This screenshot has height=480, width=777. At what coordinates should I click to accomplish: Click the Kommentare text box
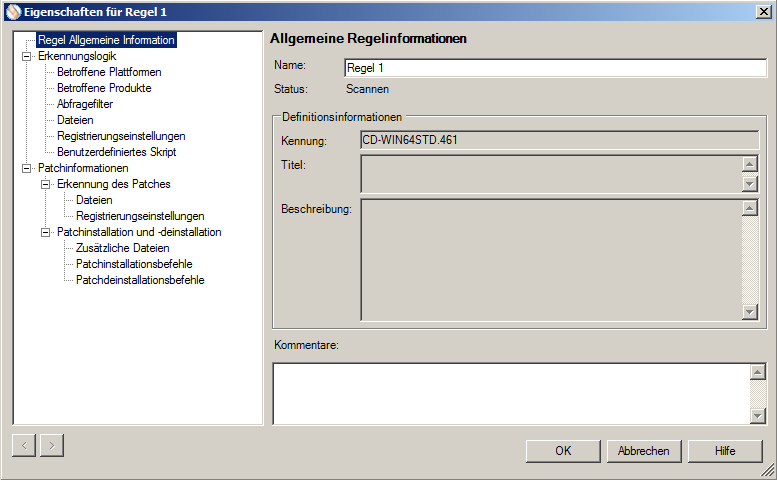coord(511,394)
